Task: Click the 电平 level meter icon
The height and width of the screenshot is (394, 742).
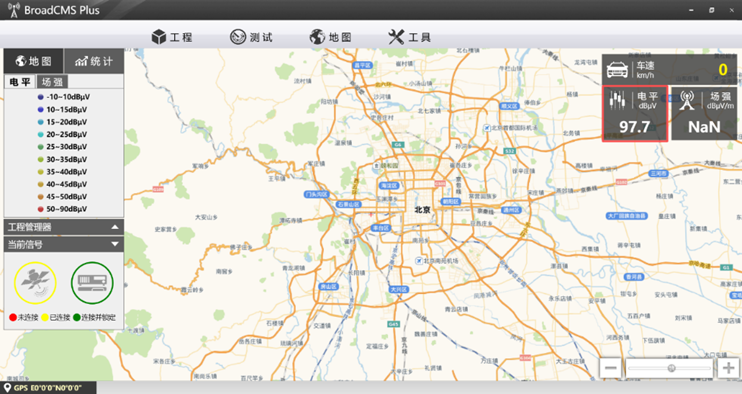Action: 617,100
